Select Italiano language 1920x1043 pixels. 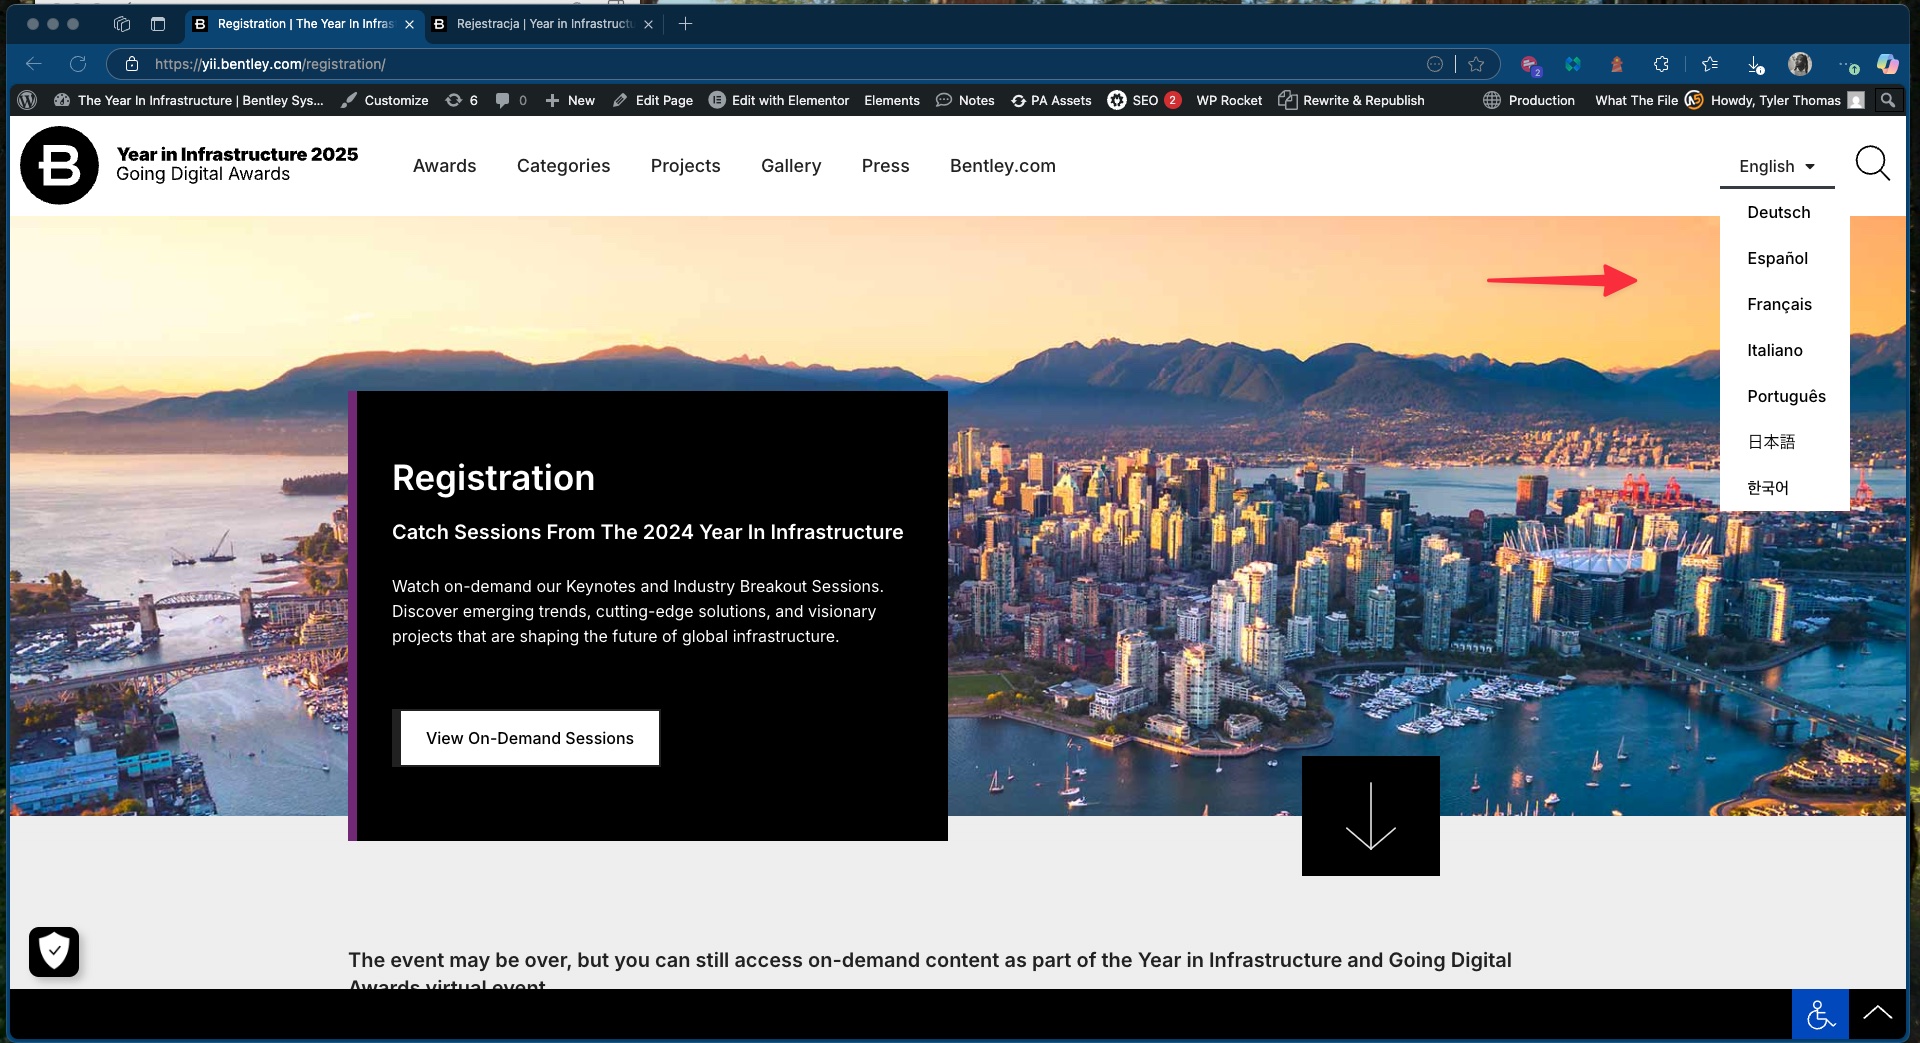tap(1774, 350)
